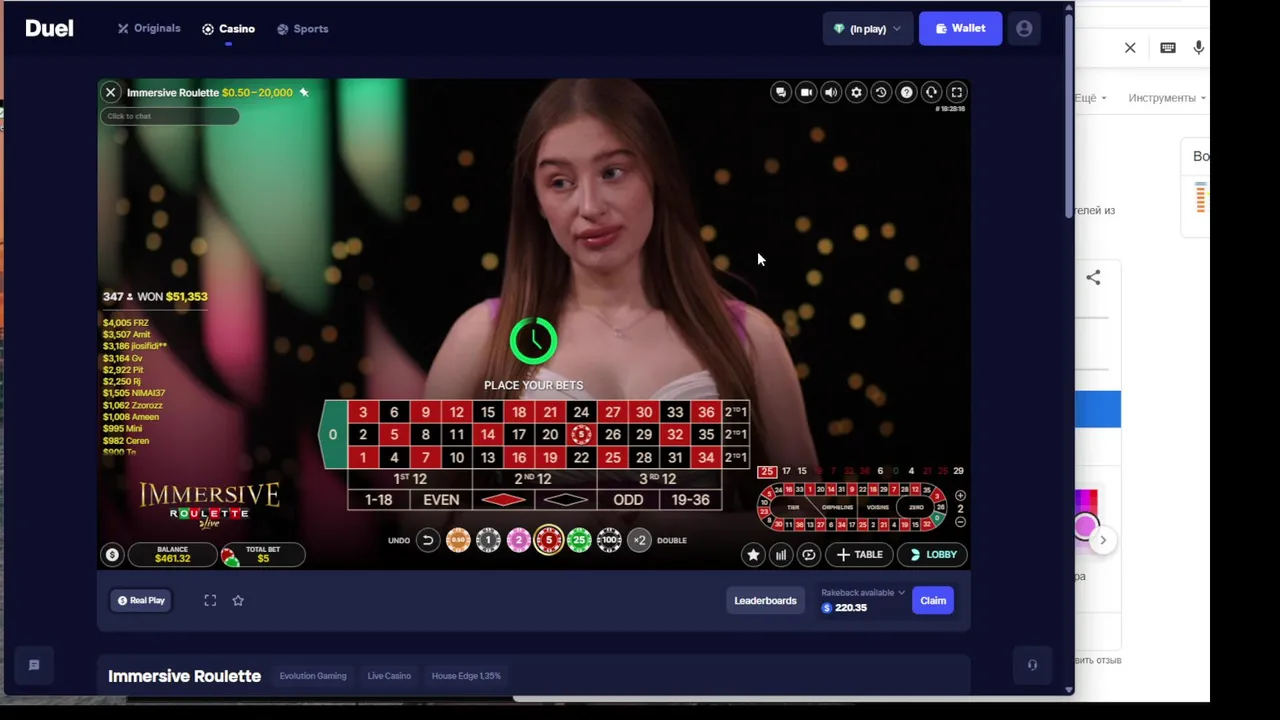Click share icon in background browser window

[x=1093, y=278]
